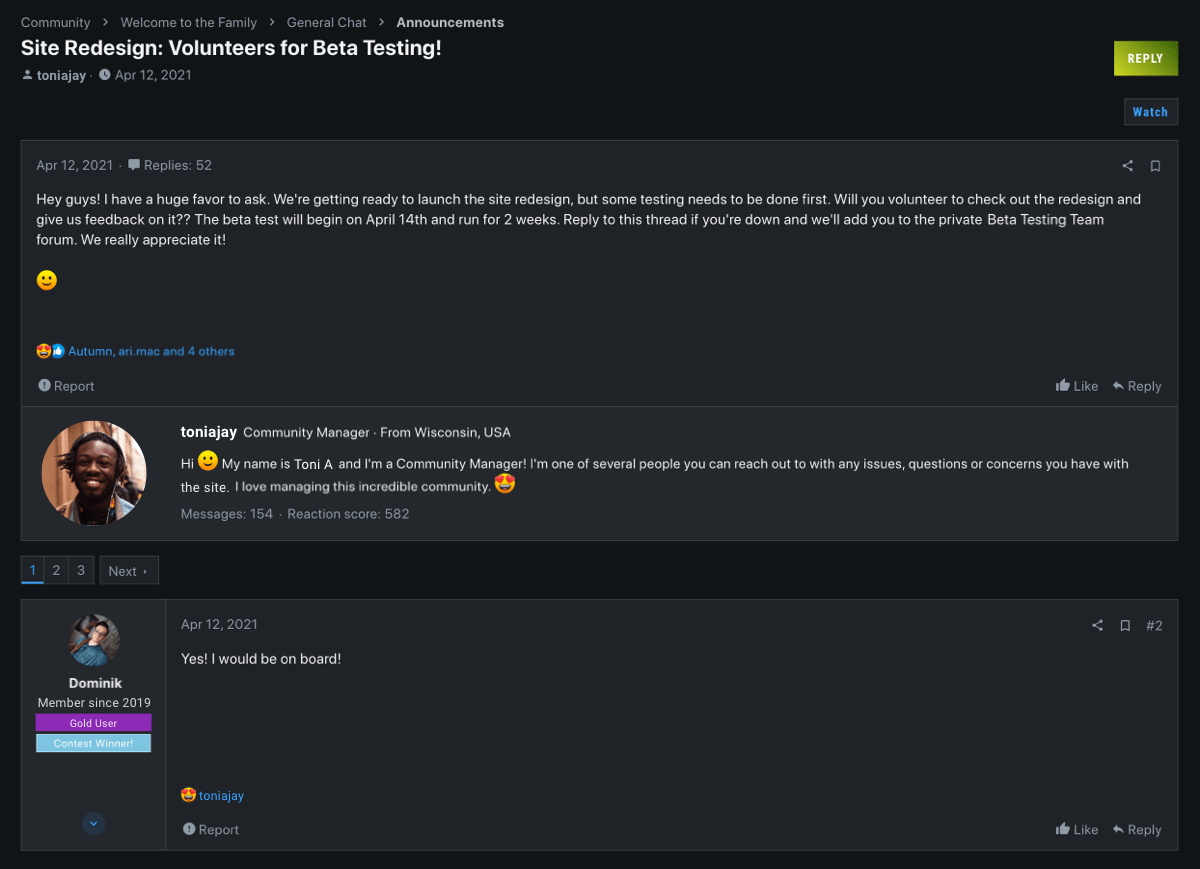Open the 'Autumn, ari.mac and 4 others' reactions link

[151, 351]
